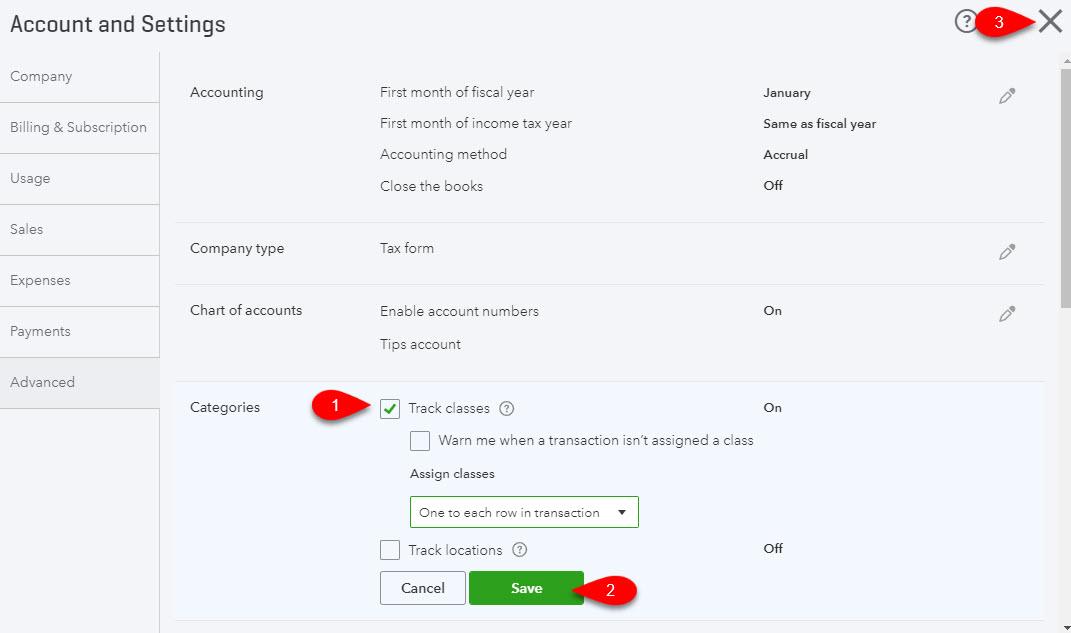Show help tooltip for Track classes

pos(506,408)
